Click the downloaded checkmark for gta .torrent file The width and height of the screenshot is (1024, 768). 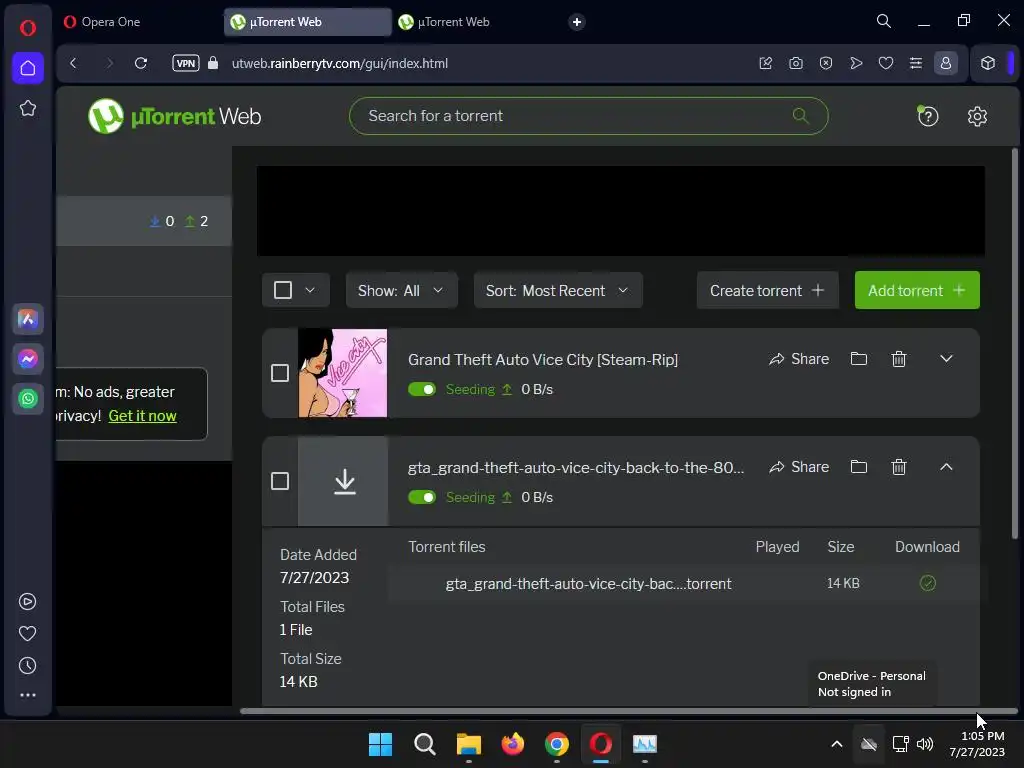click(927, 583)
